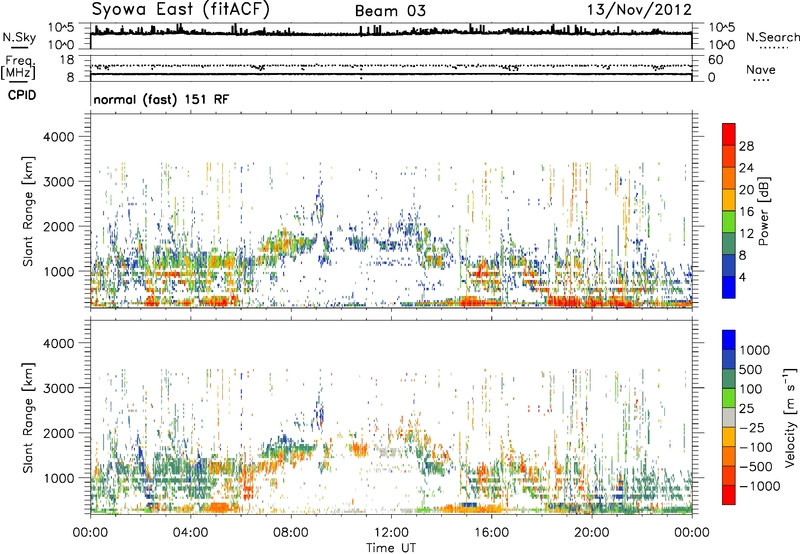Select the 'CPID' row label
This screenshot has width=800, height=554.
click(22, 95)
